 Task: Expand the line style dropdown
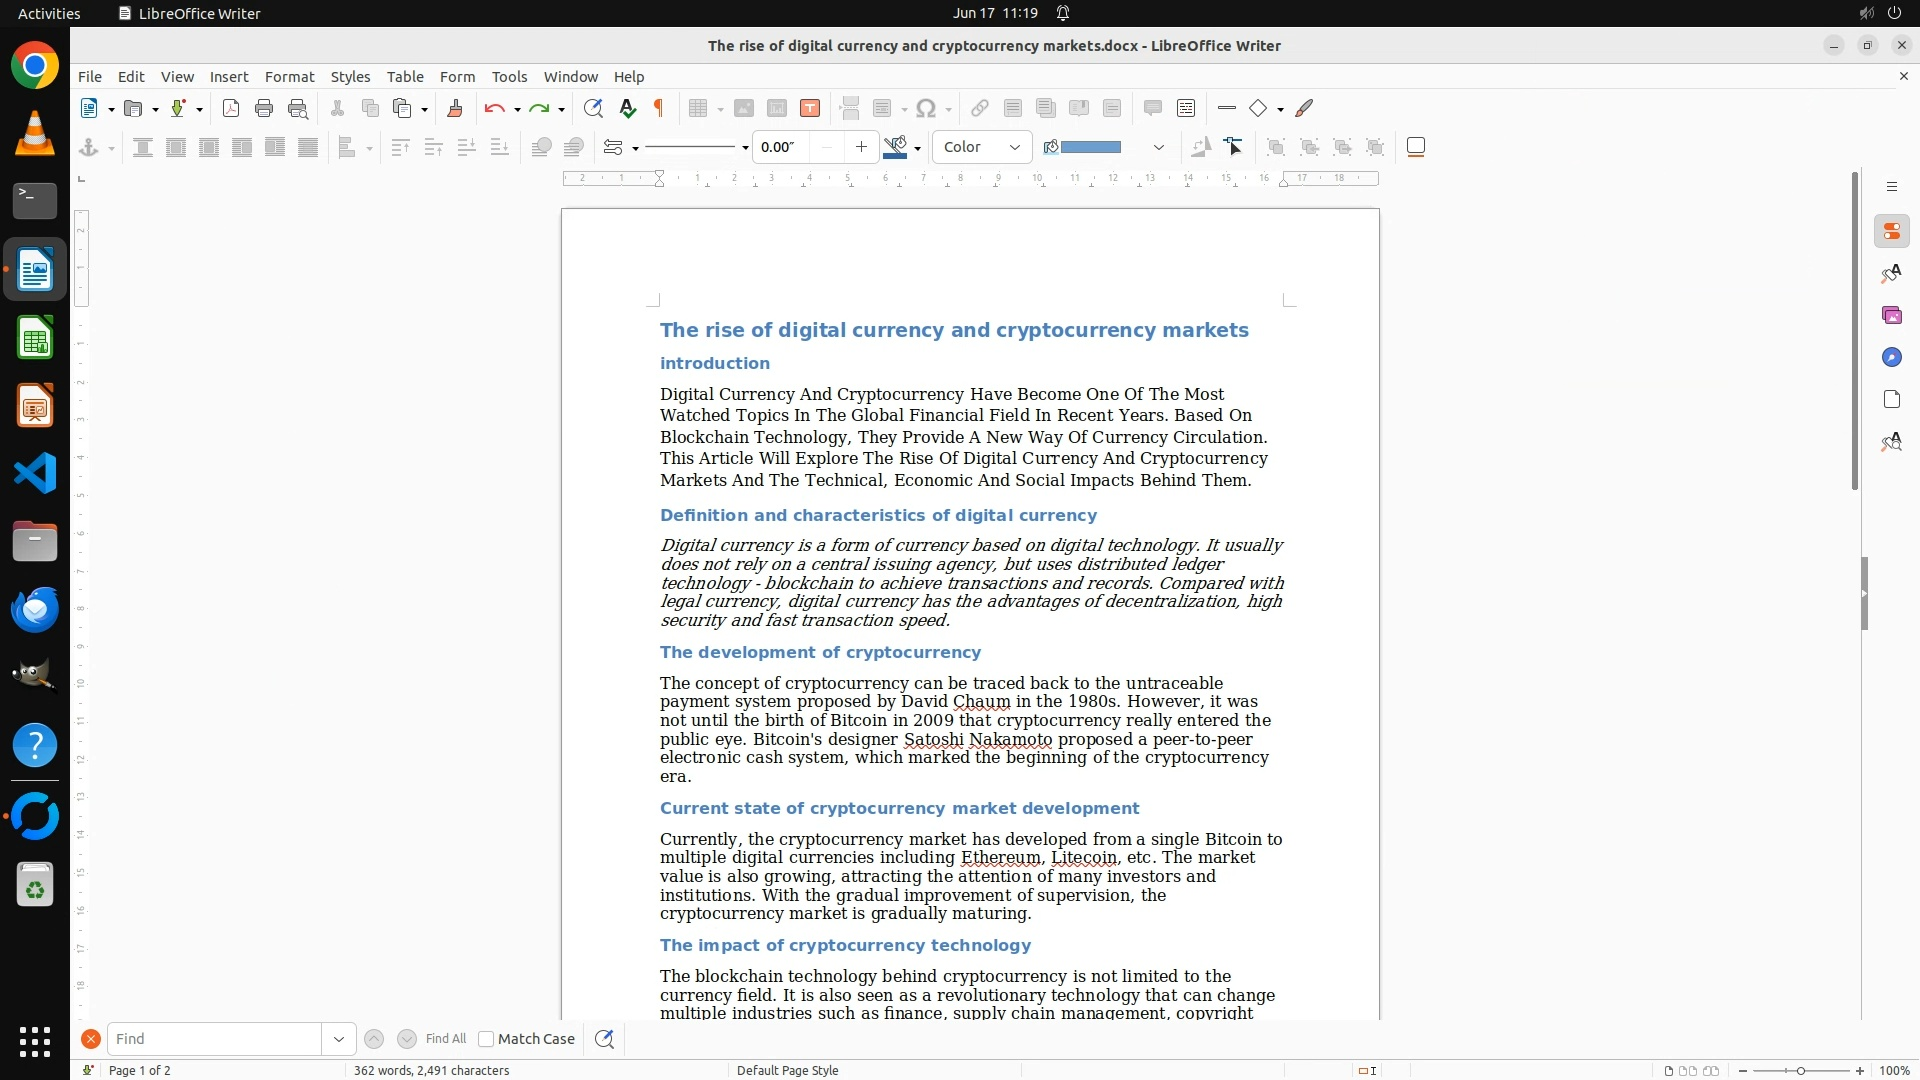(x=745, y=148)
